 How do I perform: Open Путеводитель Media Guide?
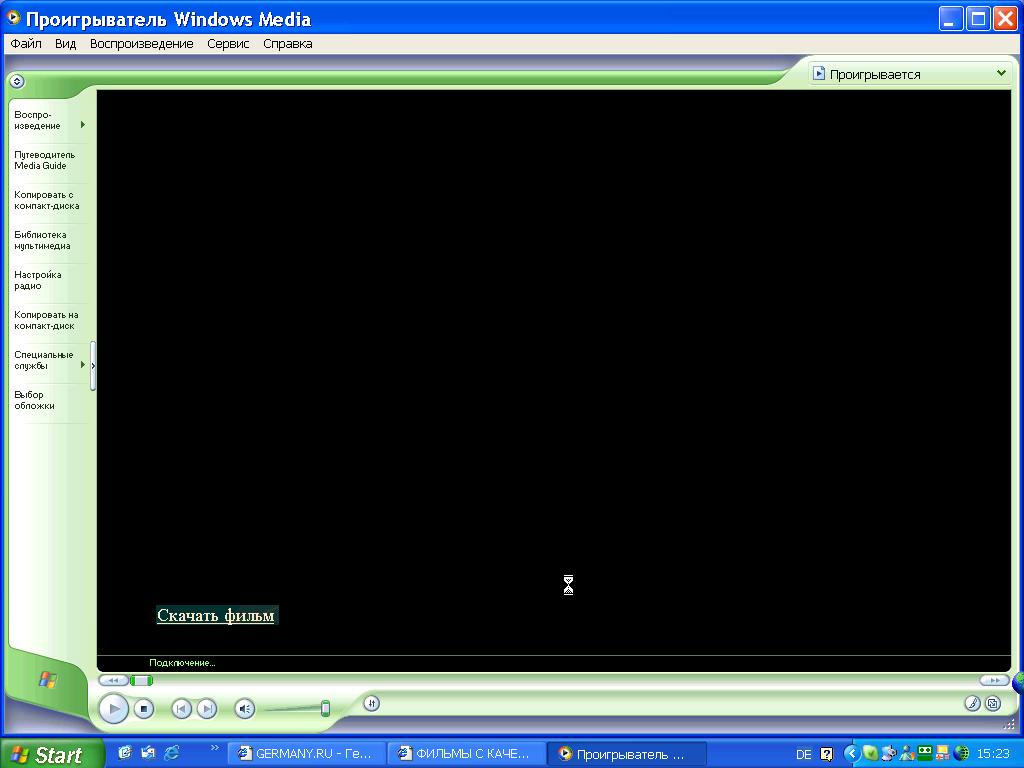[44, 160]
